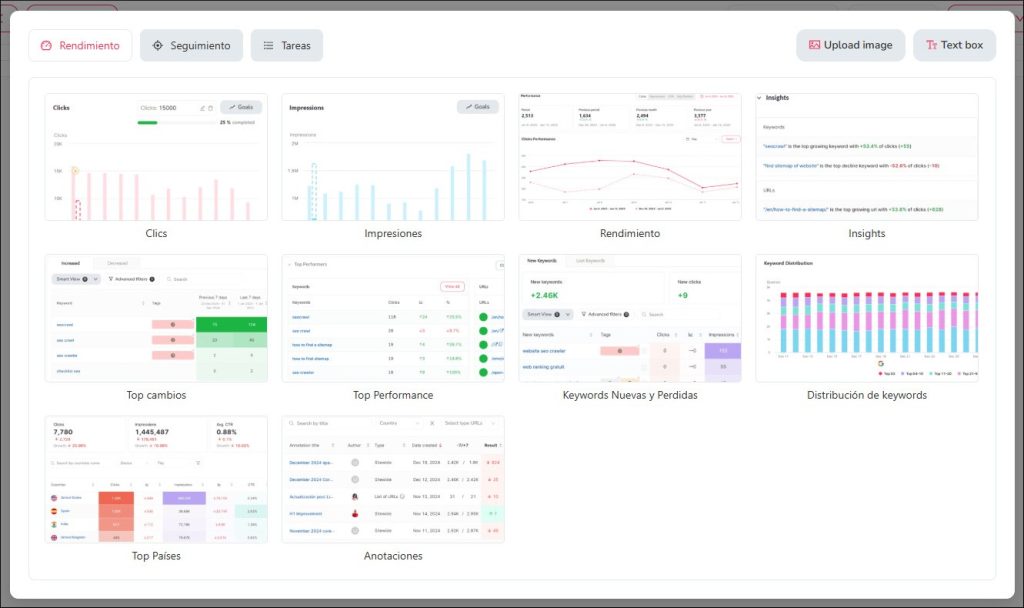Open the Smart View dropdown in Top cambios
1024x608 pixels.
click(76, 279)
